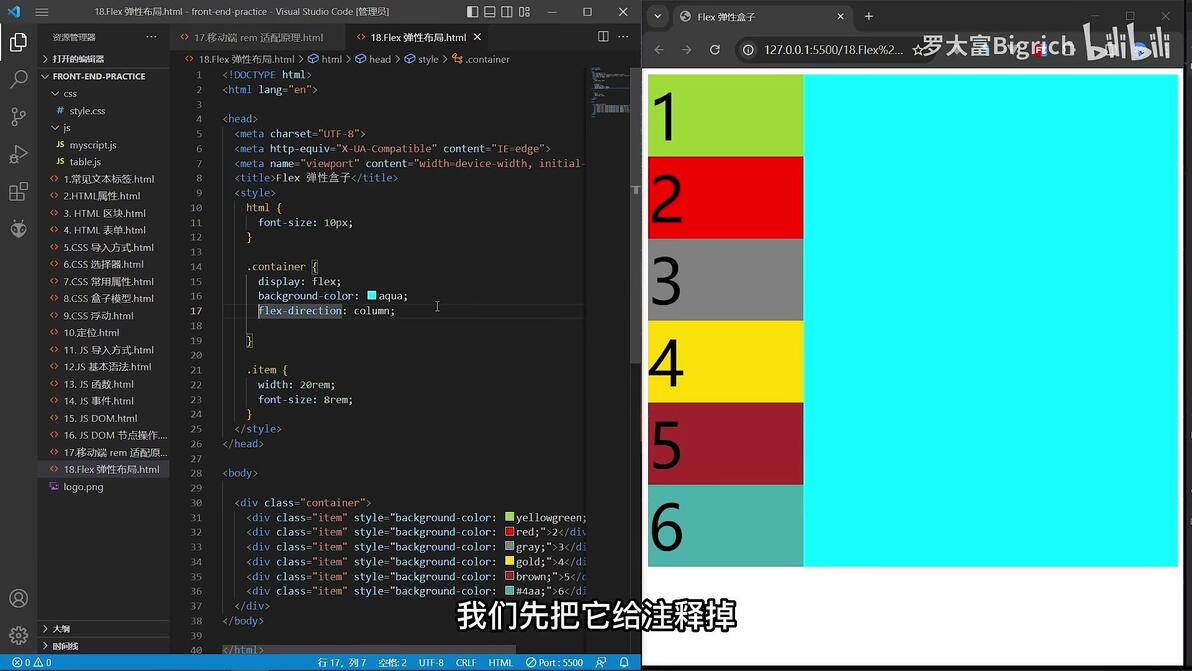The height and width of the screenshot is (671, 1192).
Task: Open 9.CSS 浮动.html file
Action: [98, 315]
